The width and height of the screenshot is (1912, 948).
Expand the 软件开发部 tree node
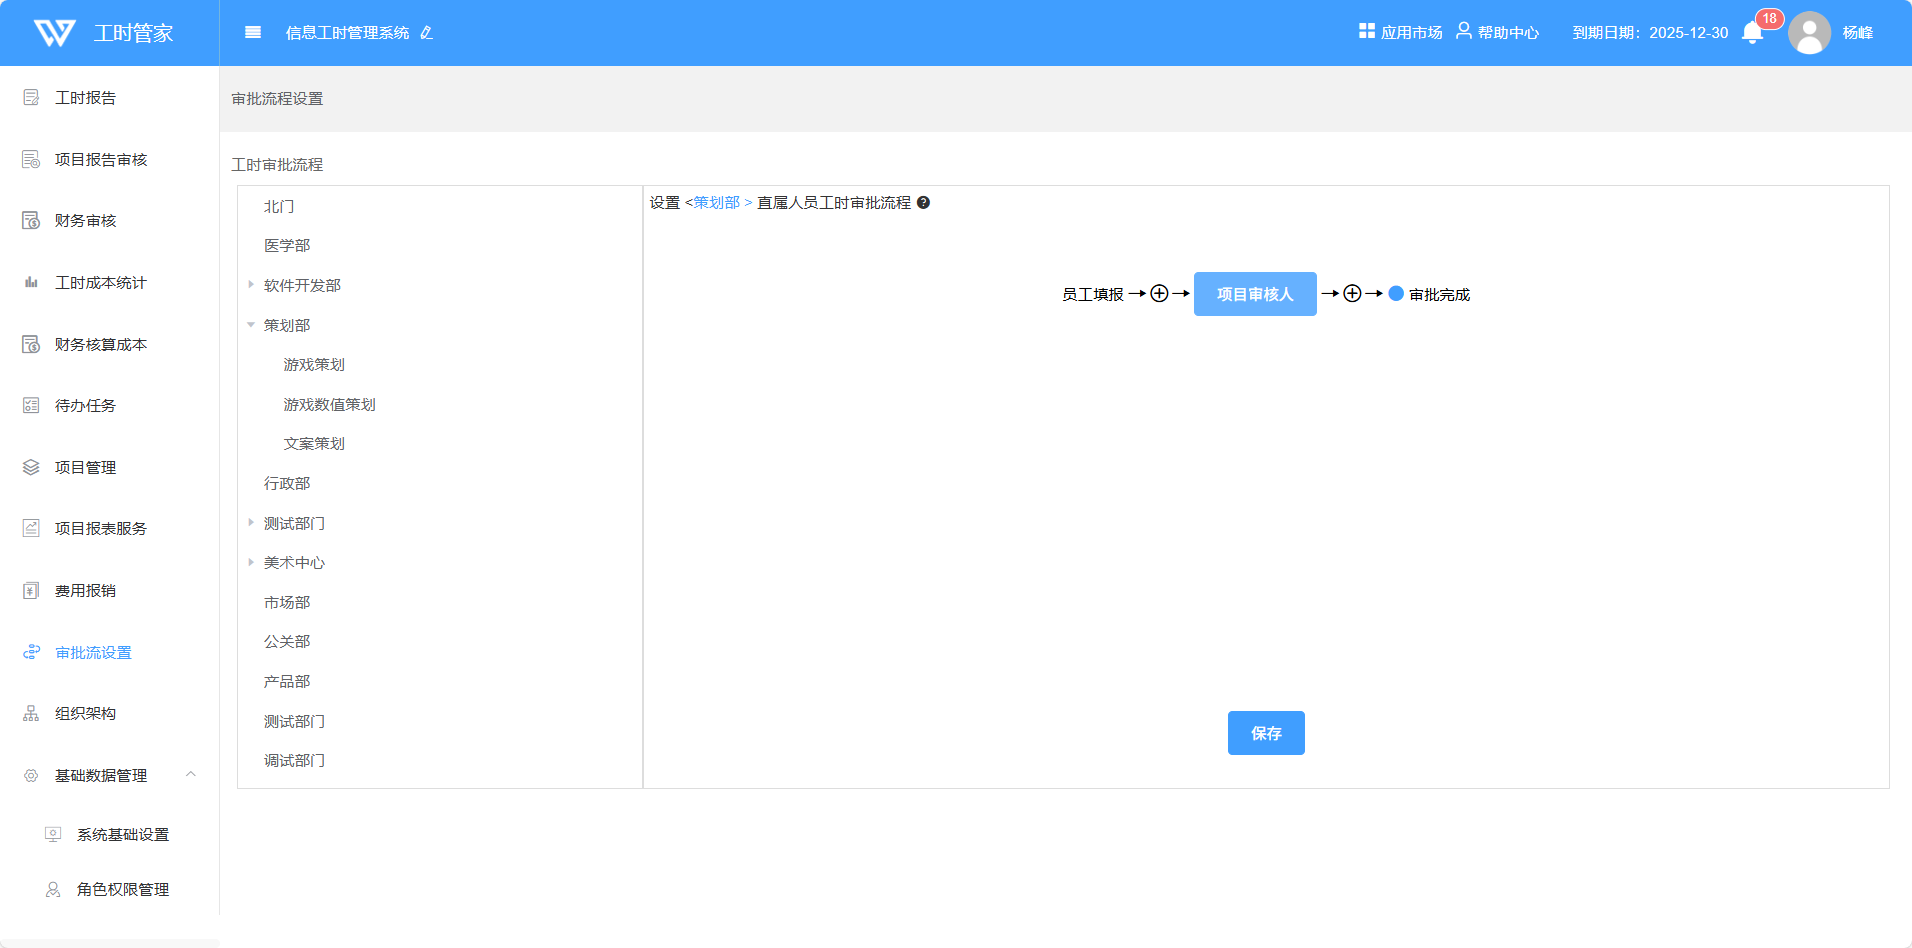pos(251,285)
